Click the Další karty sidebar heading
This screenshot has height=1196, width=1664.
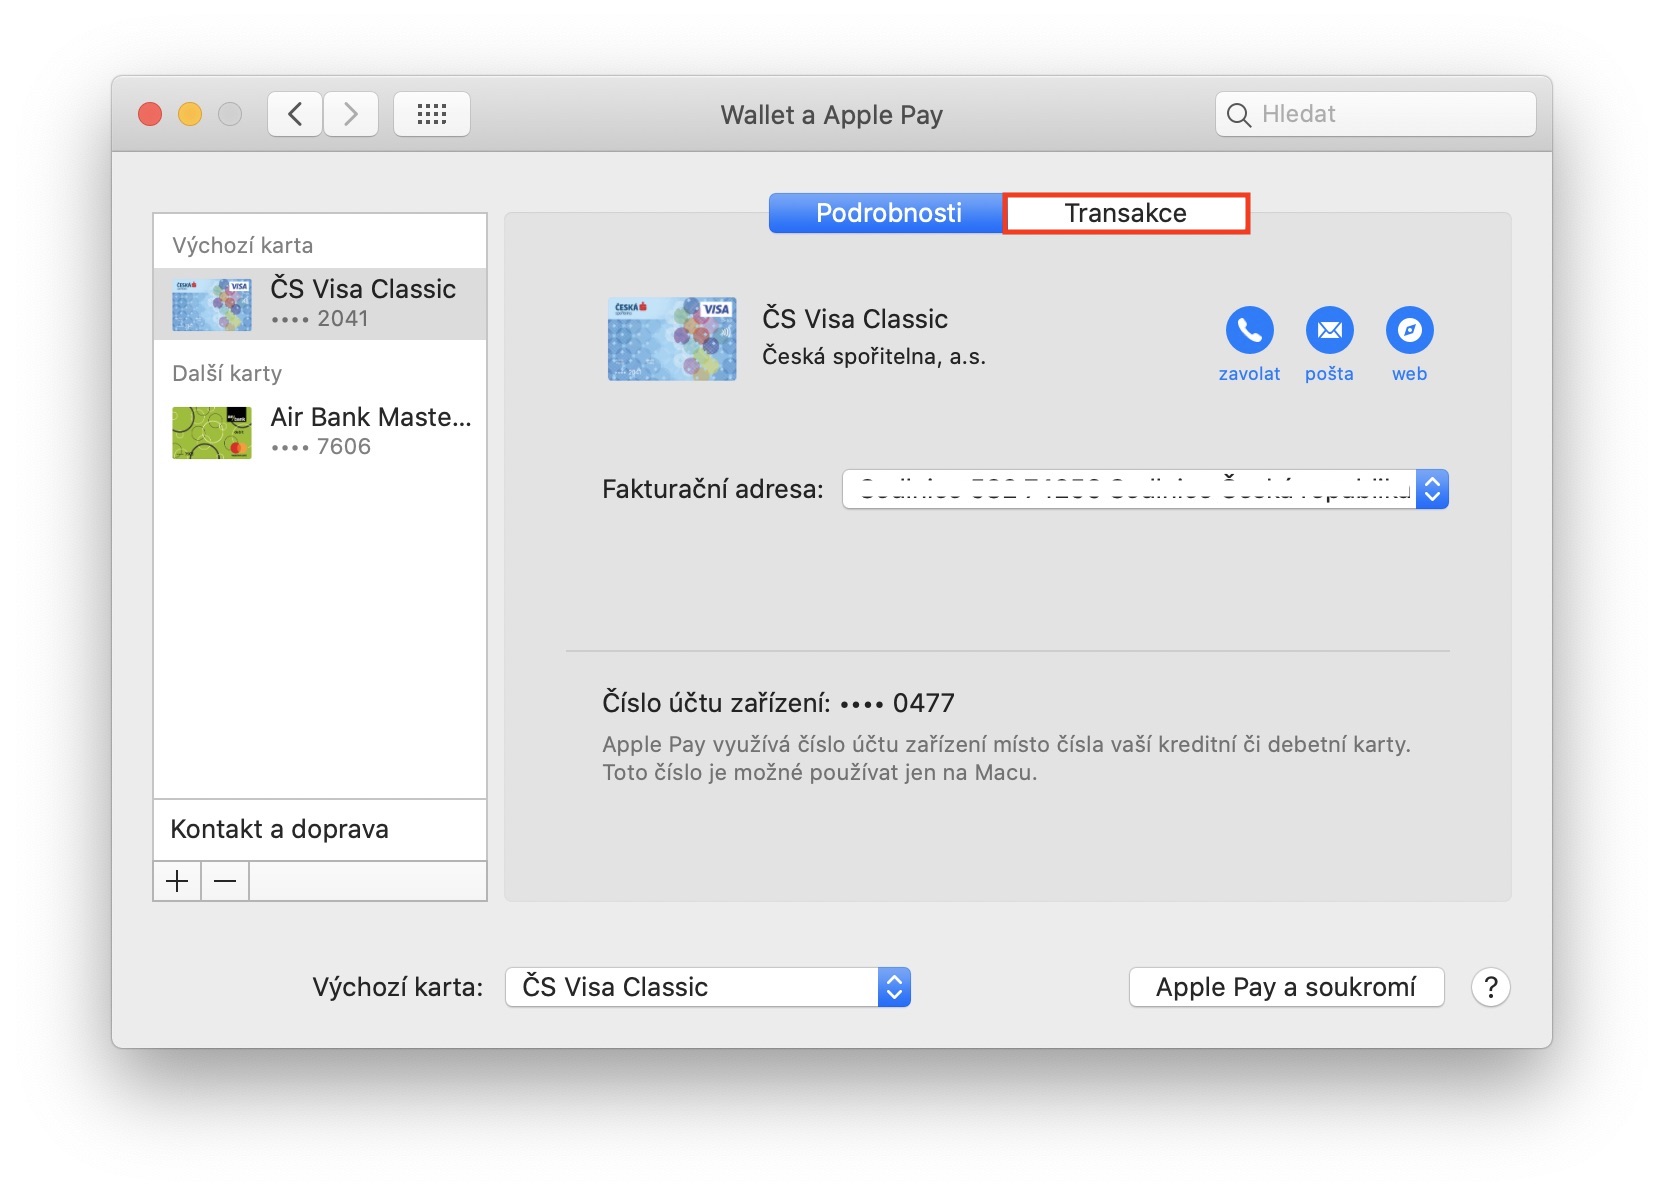click(x=227, y=373)
